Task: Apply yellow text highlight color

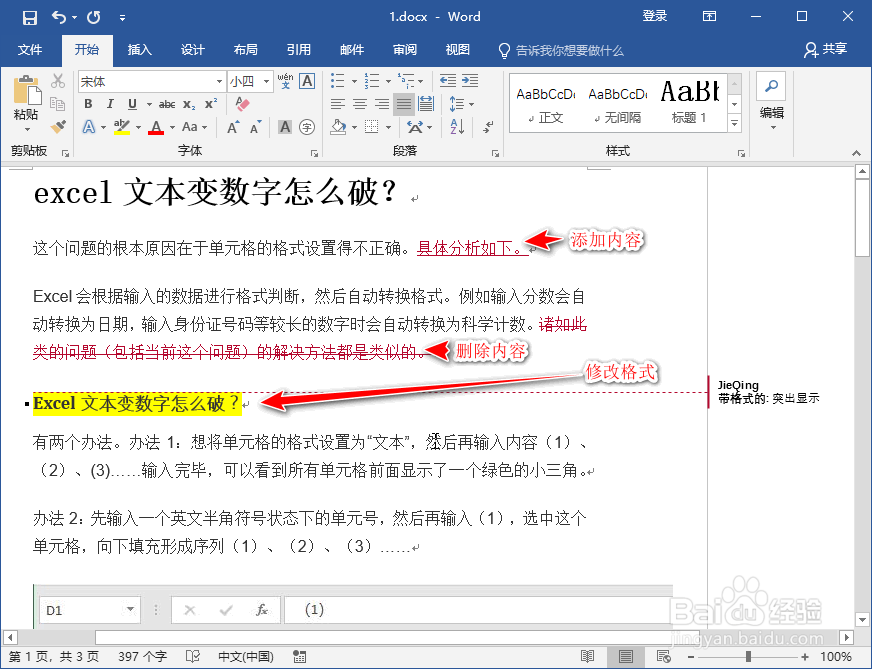Action: click(122, 127)
